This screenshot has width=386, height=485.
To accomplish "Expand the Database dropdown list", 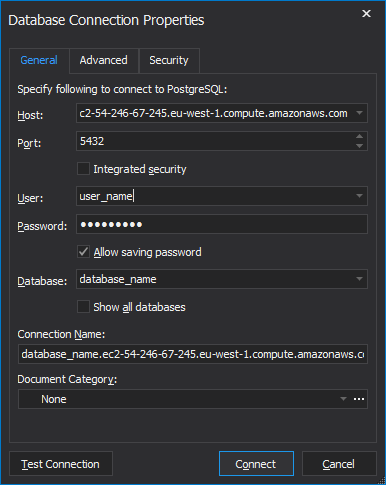I will coord(359,279).
